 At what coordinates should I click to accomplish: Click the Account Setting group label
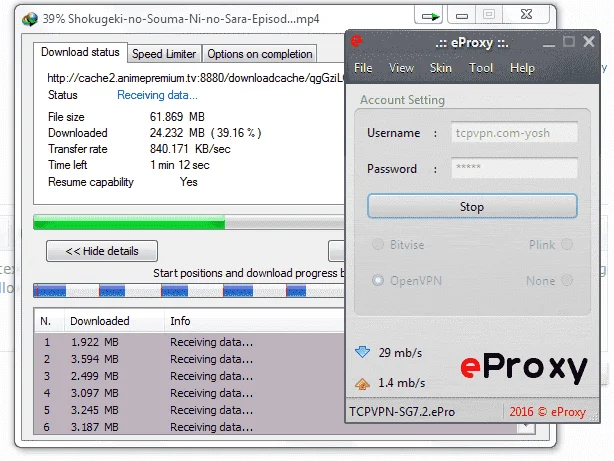tap(403, 100)
